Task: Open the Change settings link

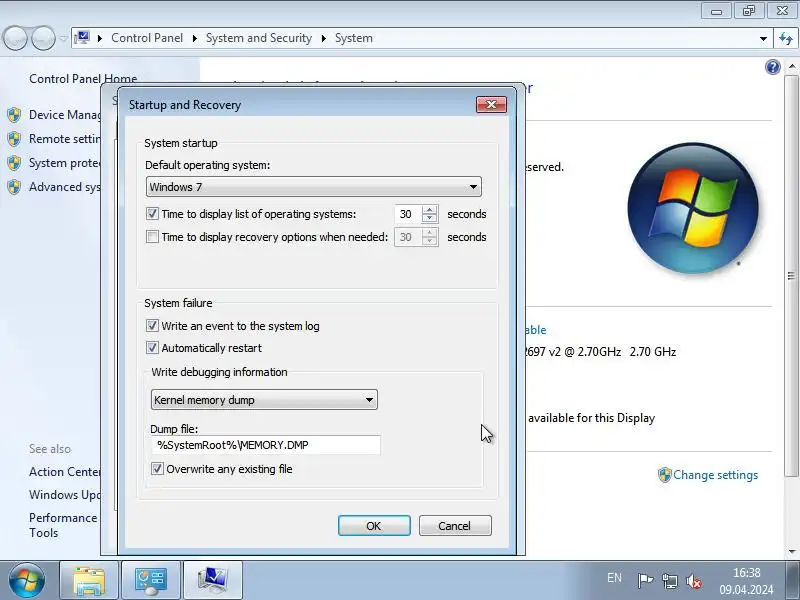Action: (715, 475)
